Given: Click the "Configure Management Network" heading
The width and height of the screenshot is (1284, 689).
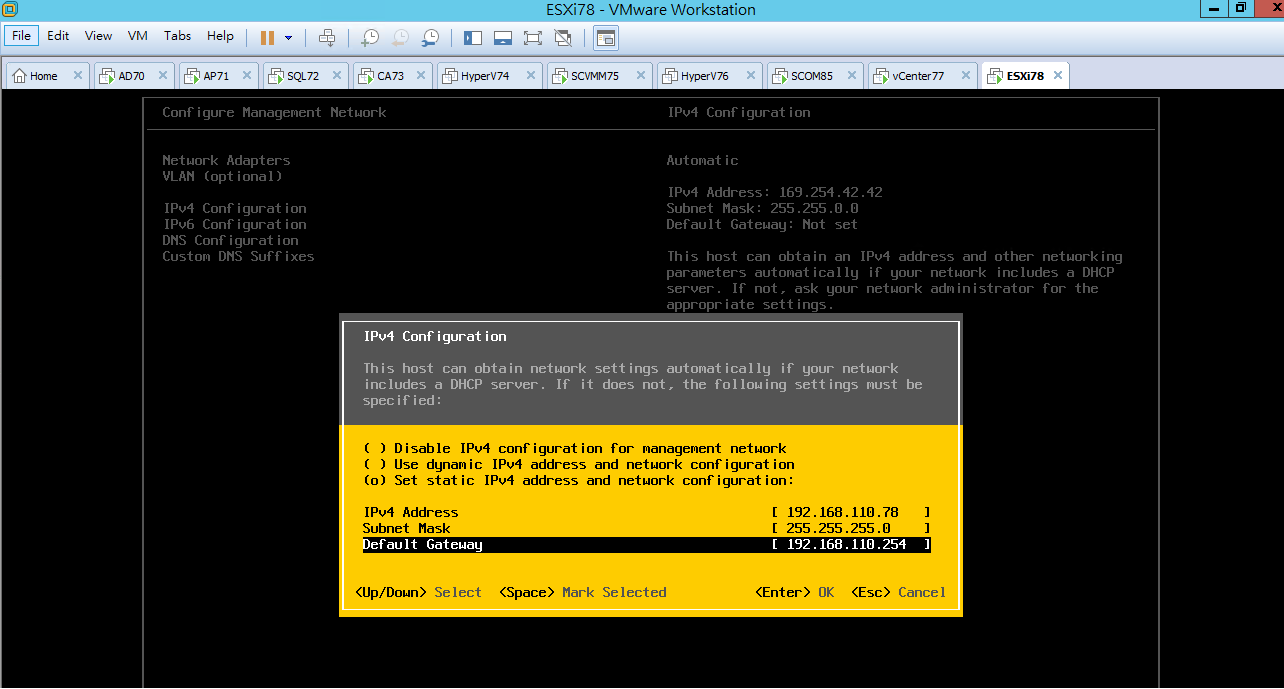Looking at the screenshot, I should [275, 113].
